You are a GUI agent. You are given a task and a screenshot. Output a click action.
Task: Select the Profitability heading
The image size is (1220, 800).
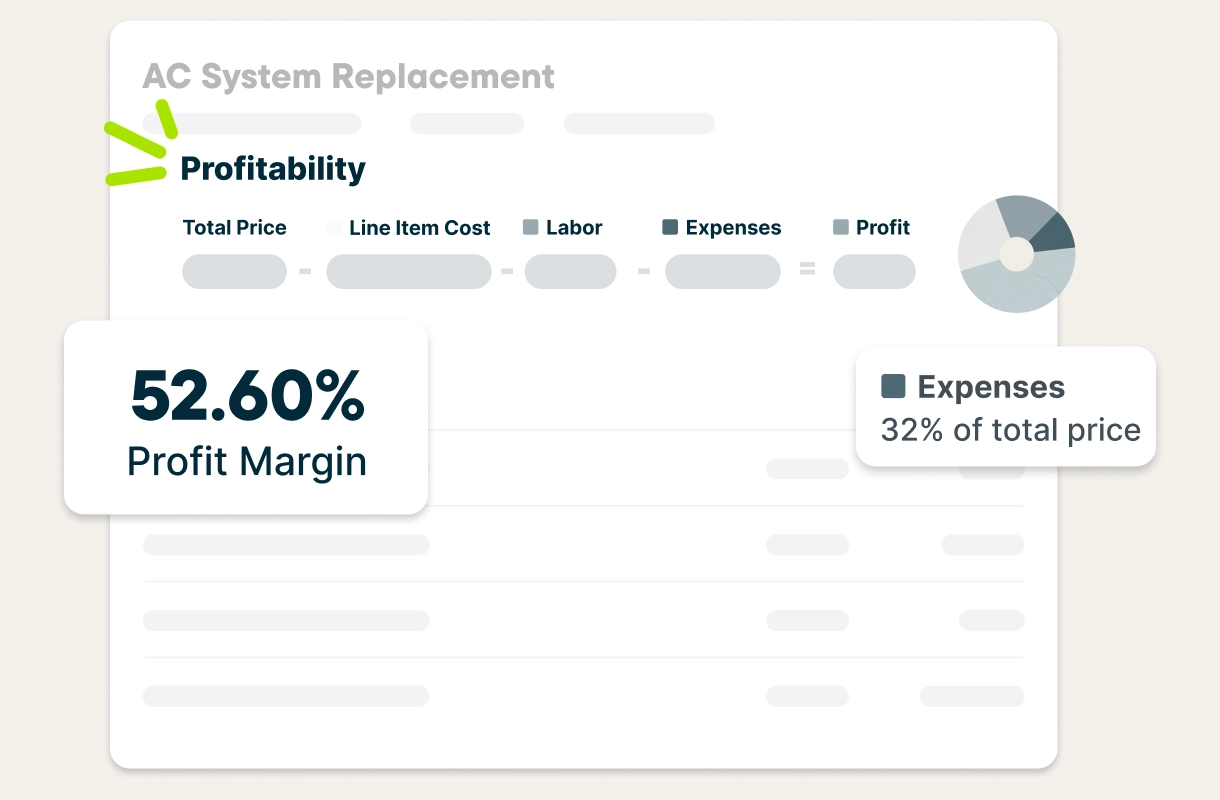273,169
